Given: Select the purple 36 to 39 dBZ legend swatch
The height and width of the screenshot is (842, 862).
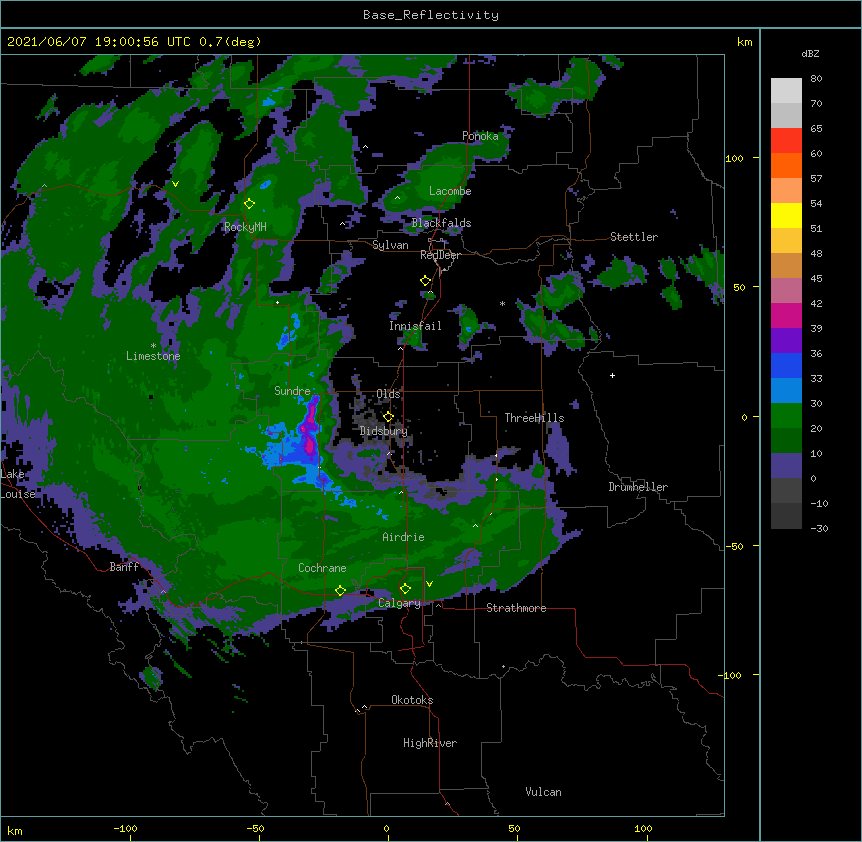Looking at the screenshot, I should point(786,341).
